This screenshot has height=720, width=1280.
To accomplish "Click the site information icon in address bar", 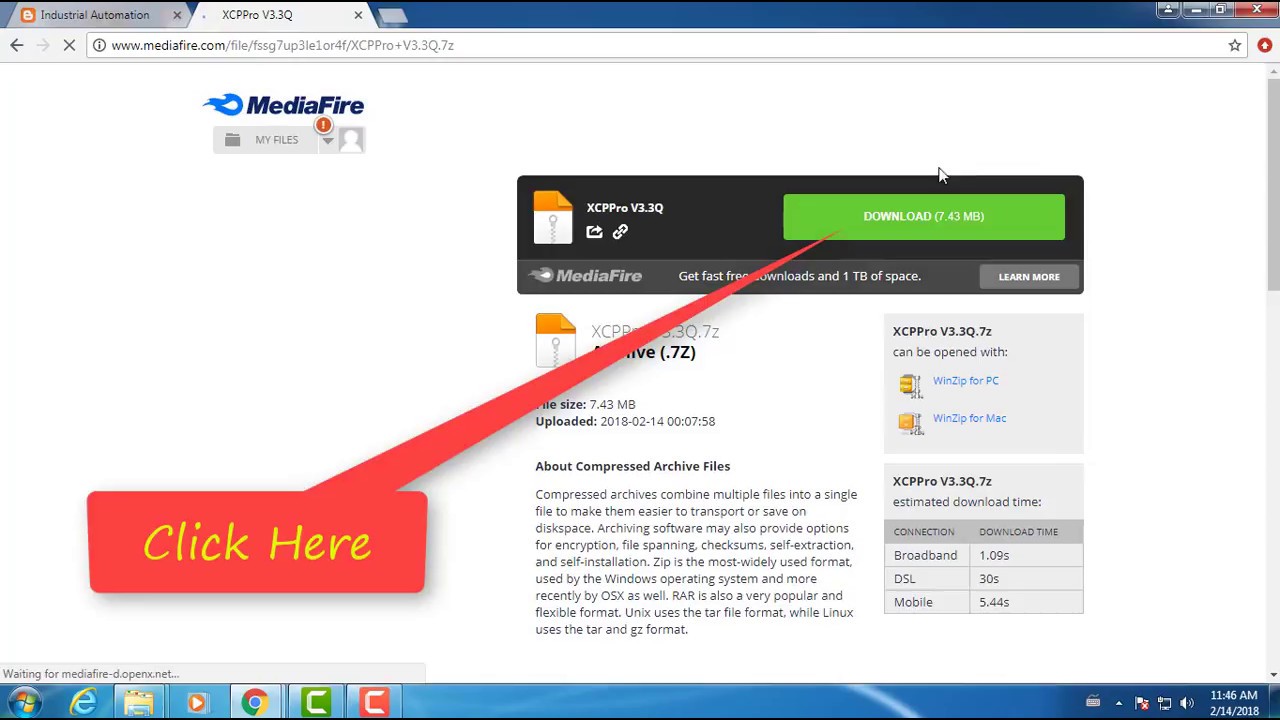I will [99, 45].
